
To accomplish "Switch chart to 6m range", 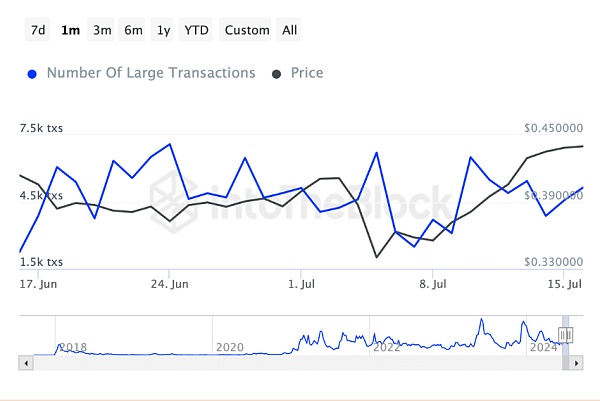I will pos(133,30).
